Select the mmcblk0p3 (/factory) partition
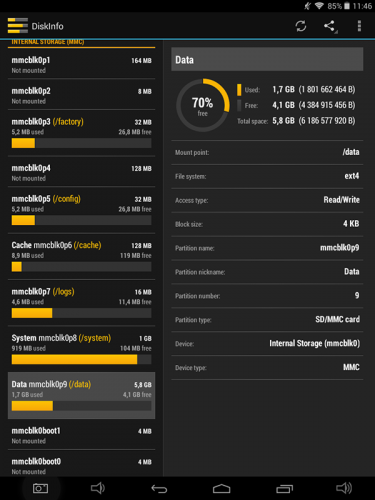This screenshot has width=375, height=500. (x=81, y=133)
